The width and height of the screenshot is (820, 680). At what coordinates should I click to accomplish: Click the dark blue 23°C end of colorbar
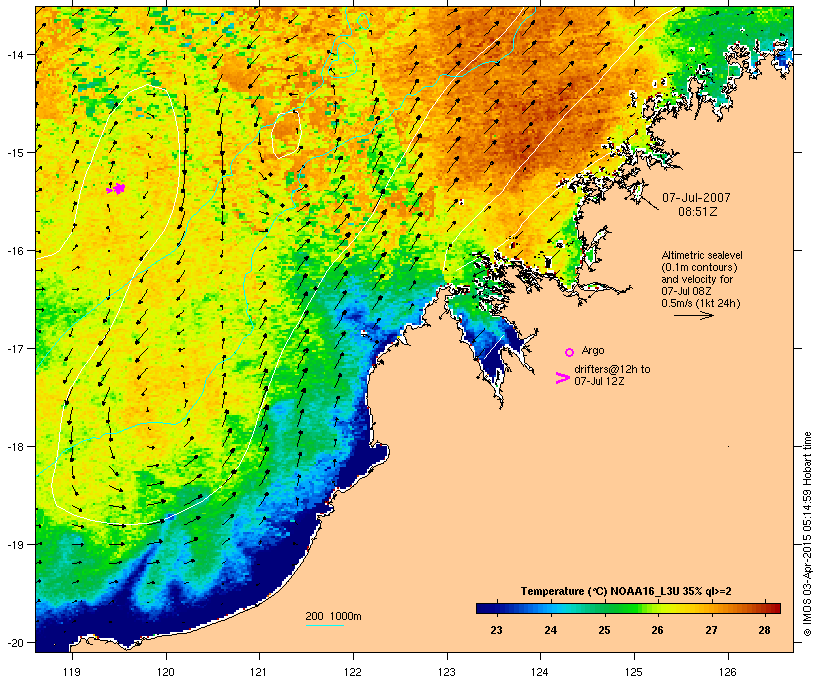point(486,608)
